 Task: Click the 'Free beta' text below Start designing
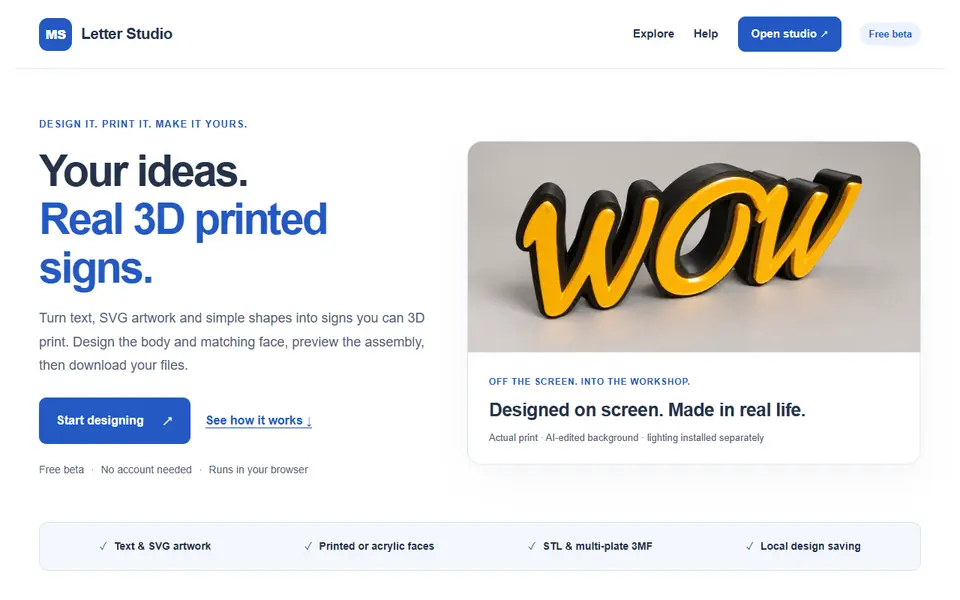point(61,470)
